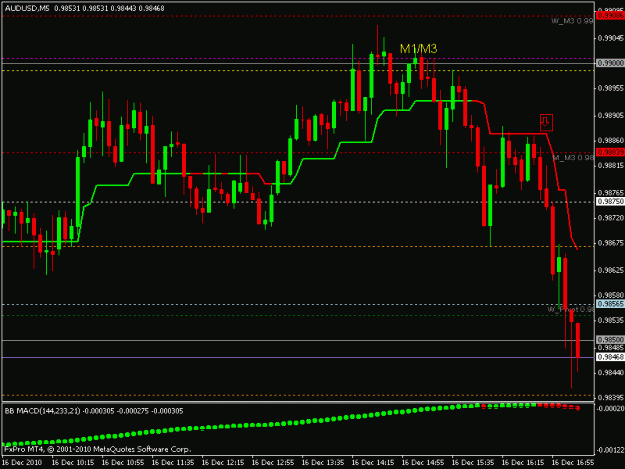The image size is (625, 469).
Task: Click the 0.99000 price level tag
Action: coord(610,63)
